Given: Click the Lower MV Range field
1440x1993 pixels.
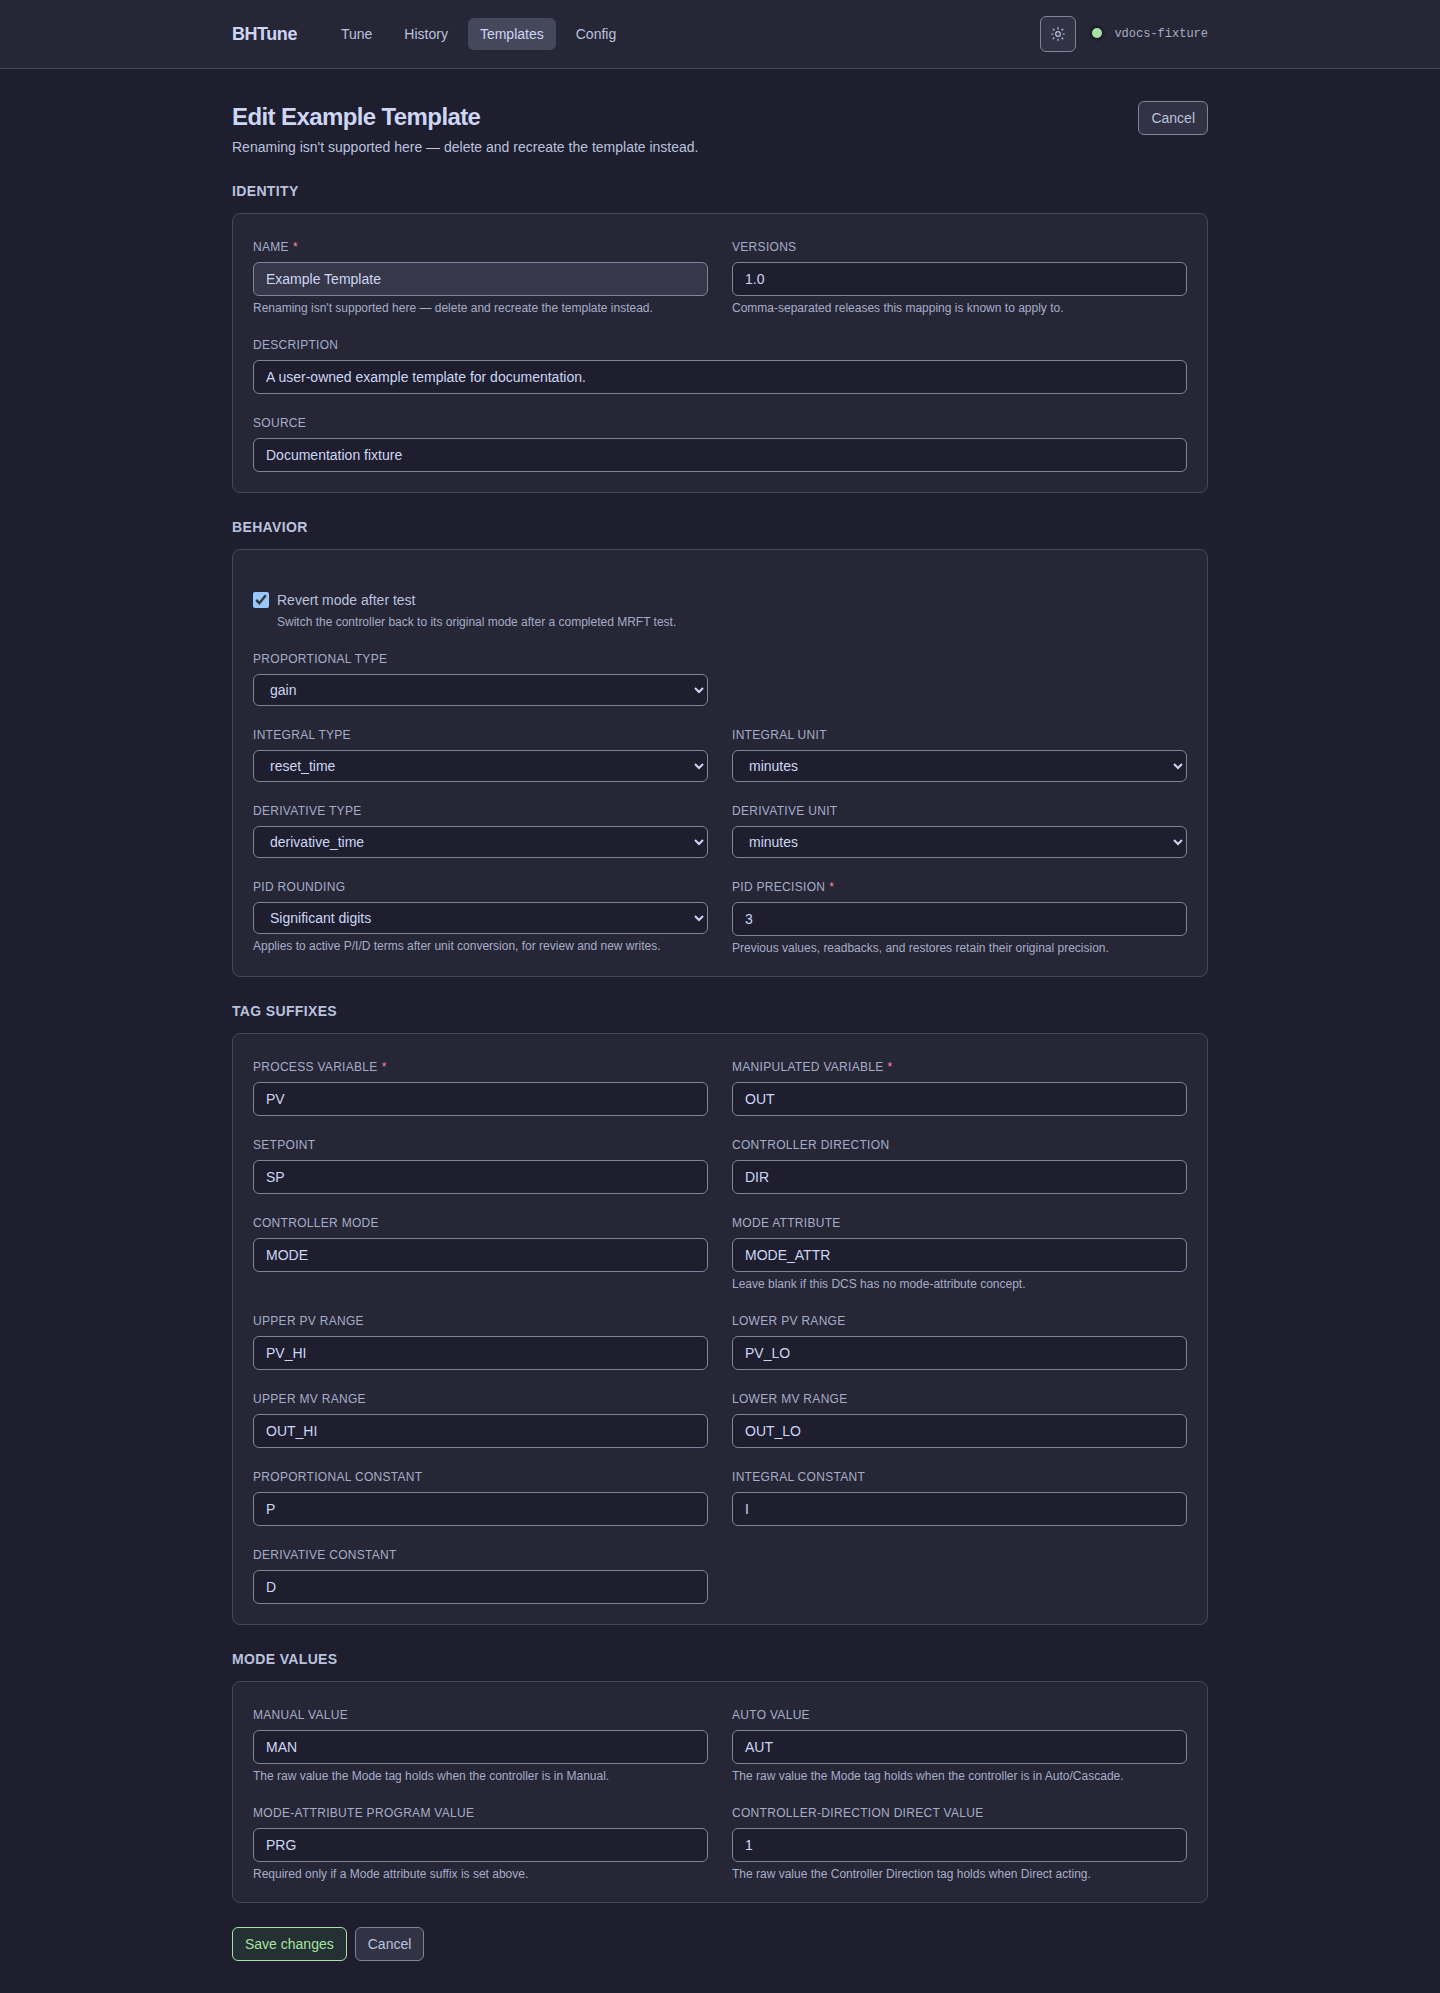Looking at the screenshot, I should (x=959, y=1431).
